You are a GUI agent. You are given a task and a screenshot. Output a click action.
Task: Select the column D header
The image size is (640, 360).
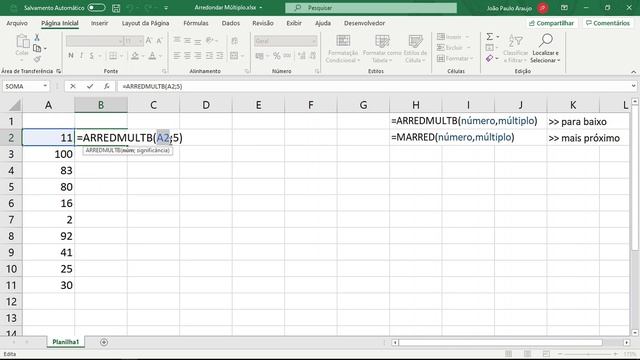click(x=206, y=105)
